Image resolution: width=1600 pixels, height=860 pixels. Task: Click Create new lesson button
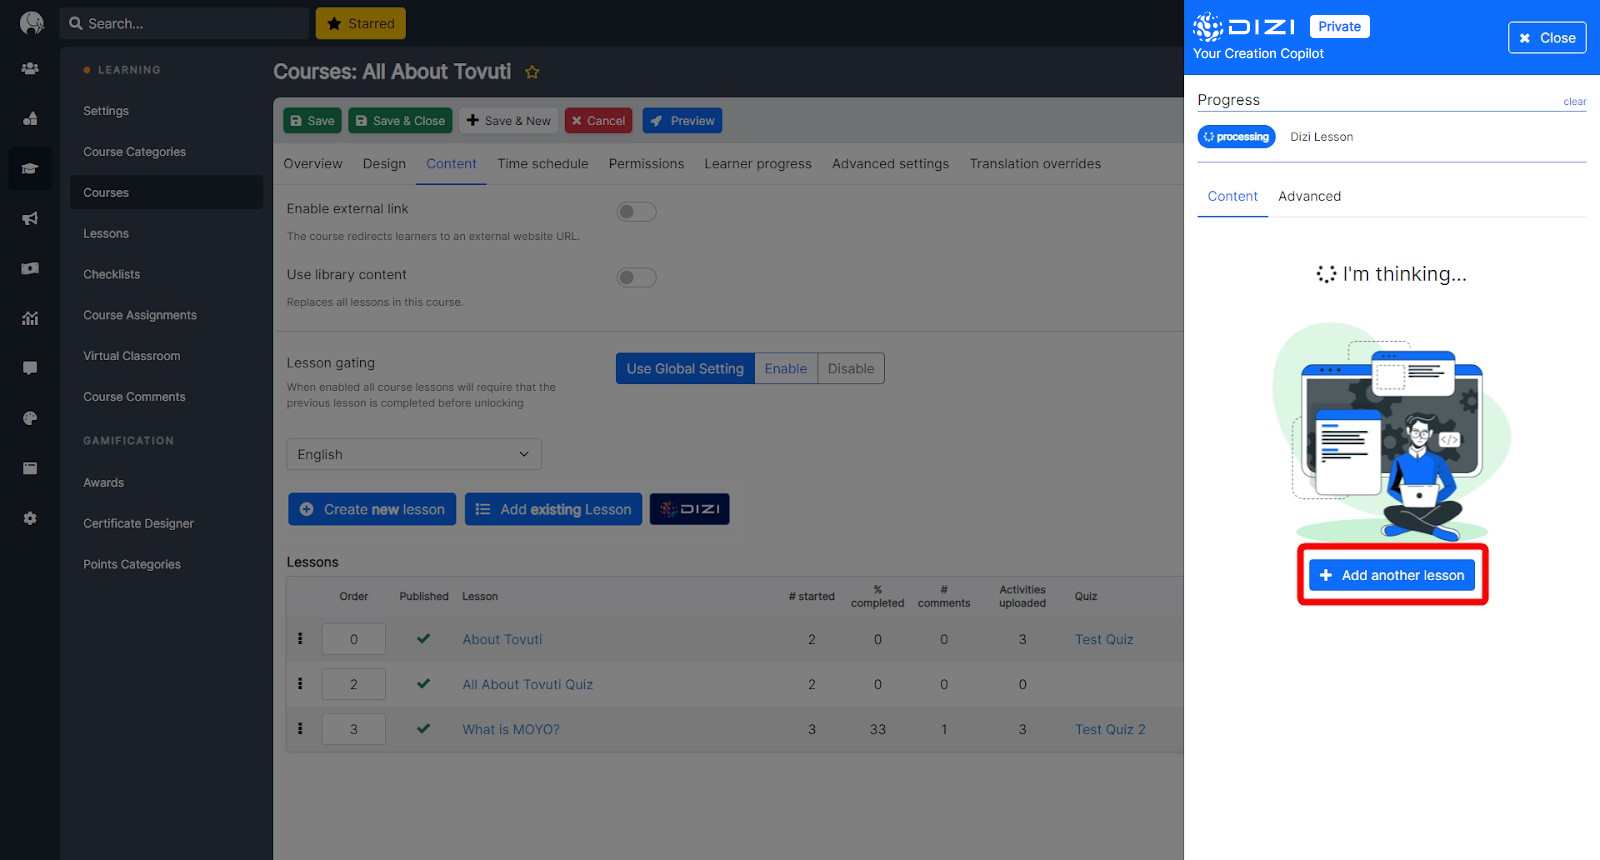372,509
